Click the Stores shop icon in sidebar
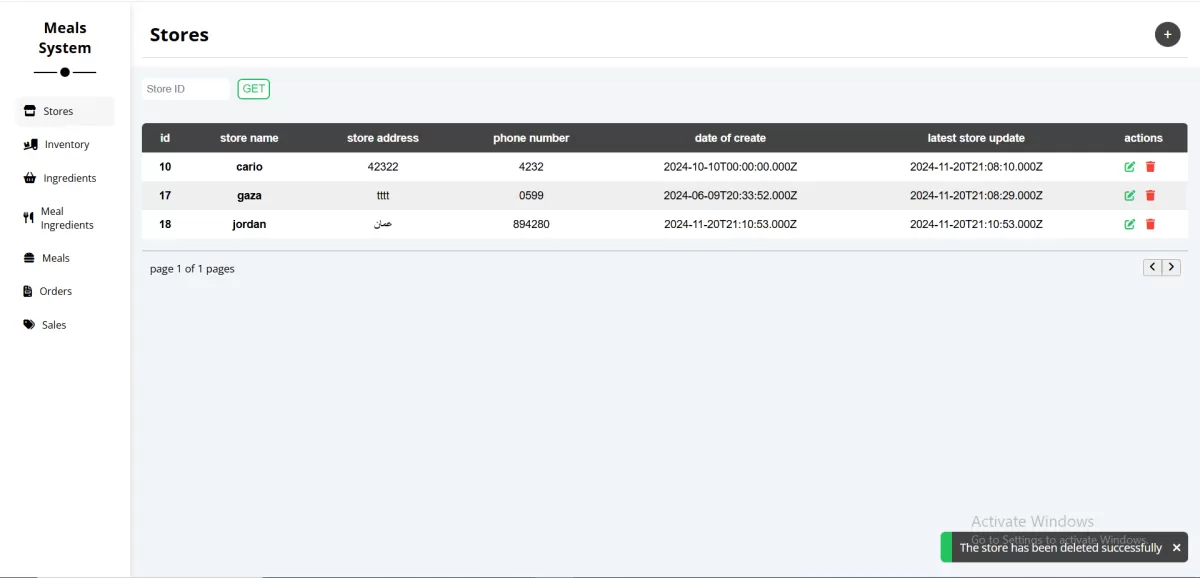 [30, 111]
